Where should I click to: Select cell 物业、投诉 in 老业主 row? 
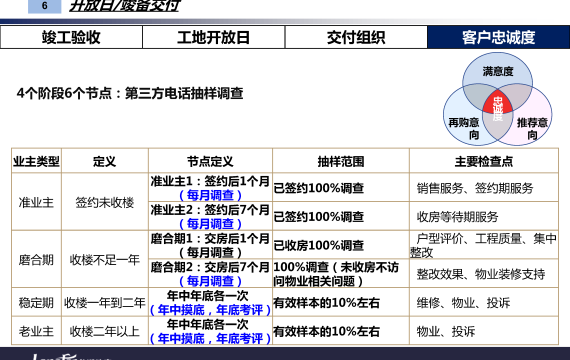[x=484, y=331]
